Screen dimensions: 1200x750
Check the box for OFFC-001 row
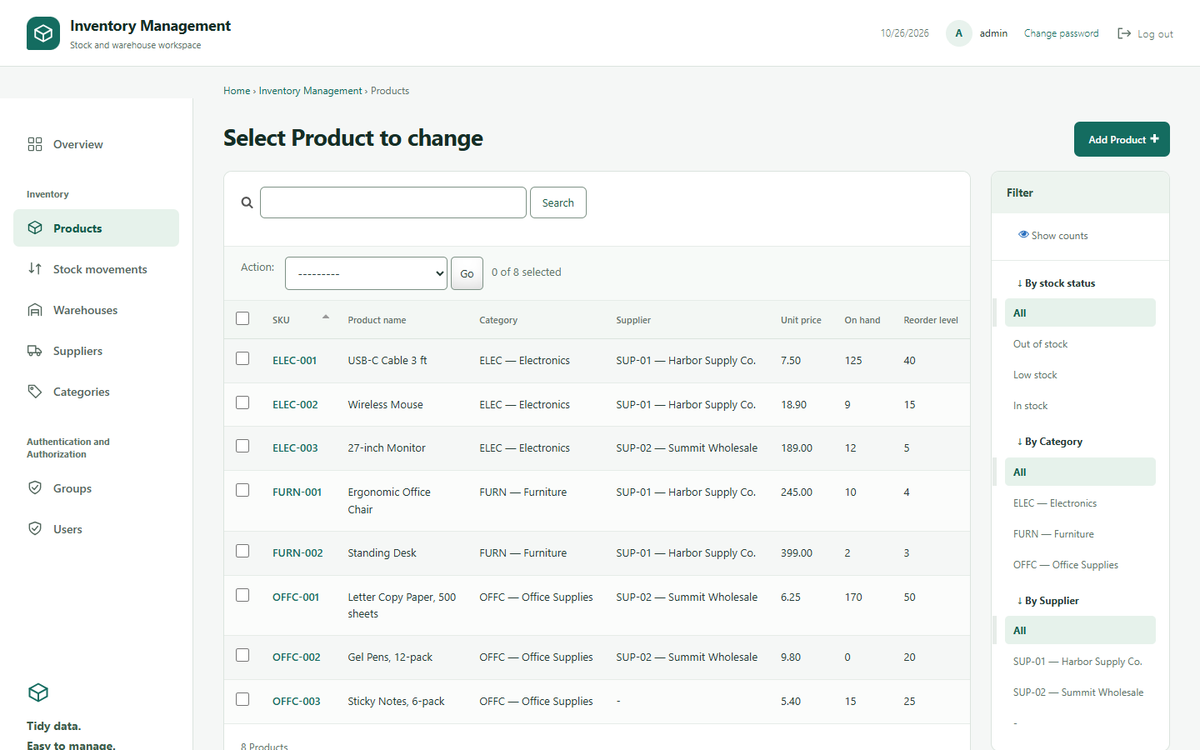click(x=242, y=595)
